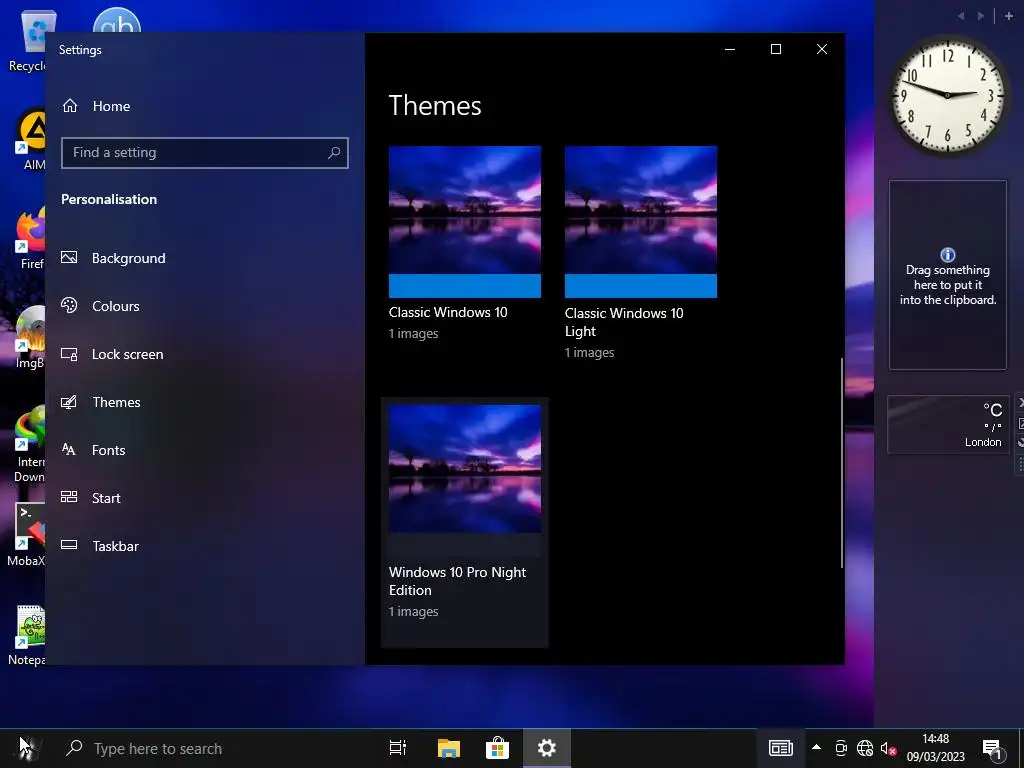
Task: Apply Windows 10 Pro Night Edition theme
Action: pyautogui.click(x=464, y=522)
